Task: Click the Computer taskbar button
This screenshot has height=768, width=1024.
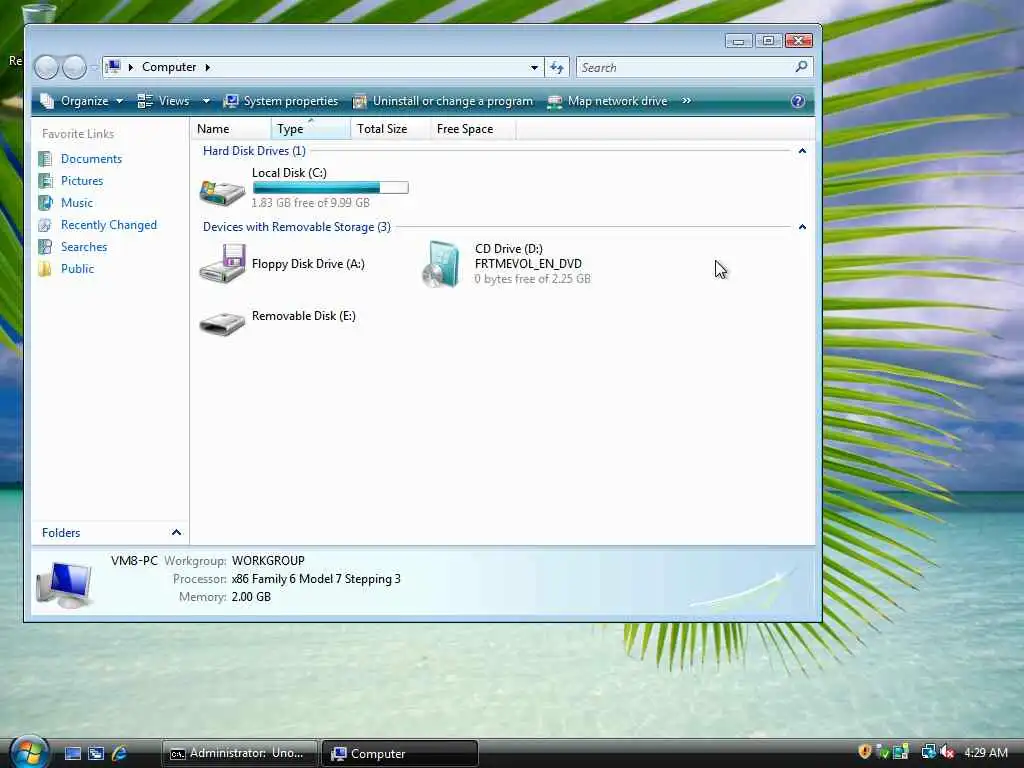Action: tap(400, 754)
